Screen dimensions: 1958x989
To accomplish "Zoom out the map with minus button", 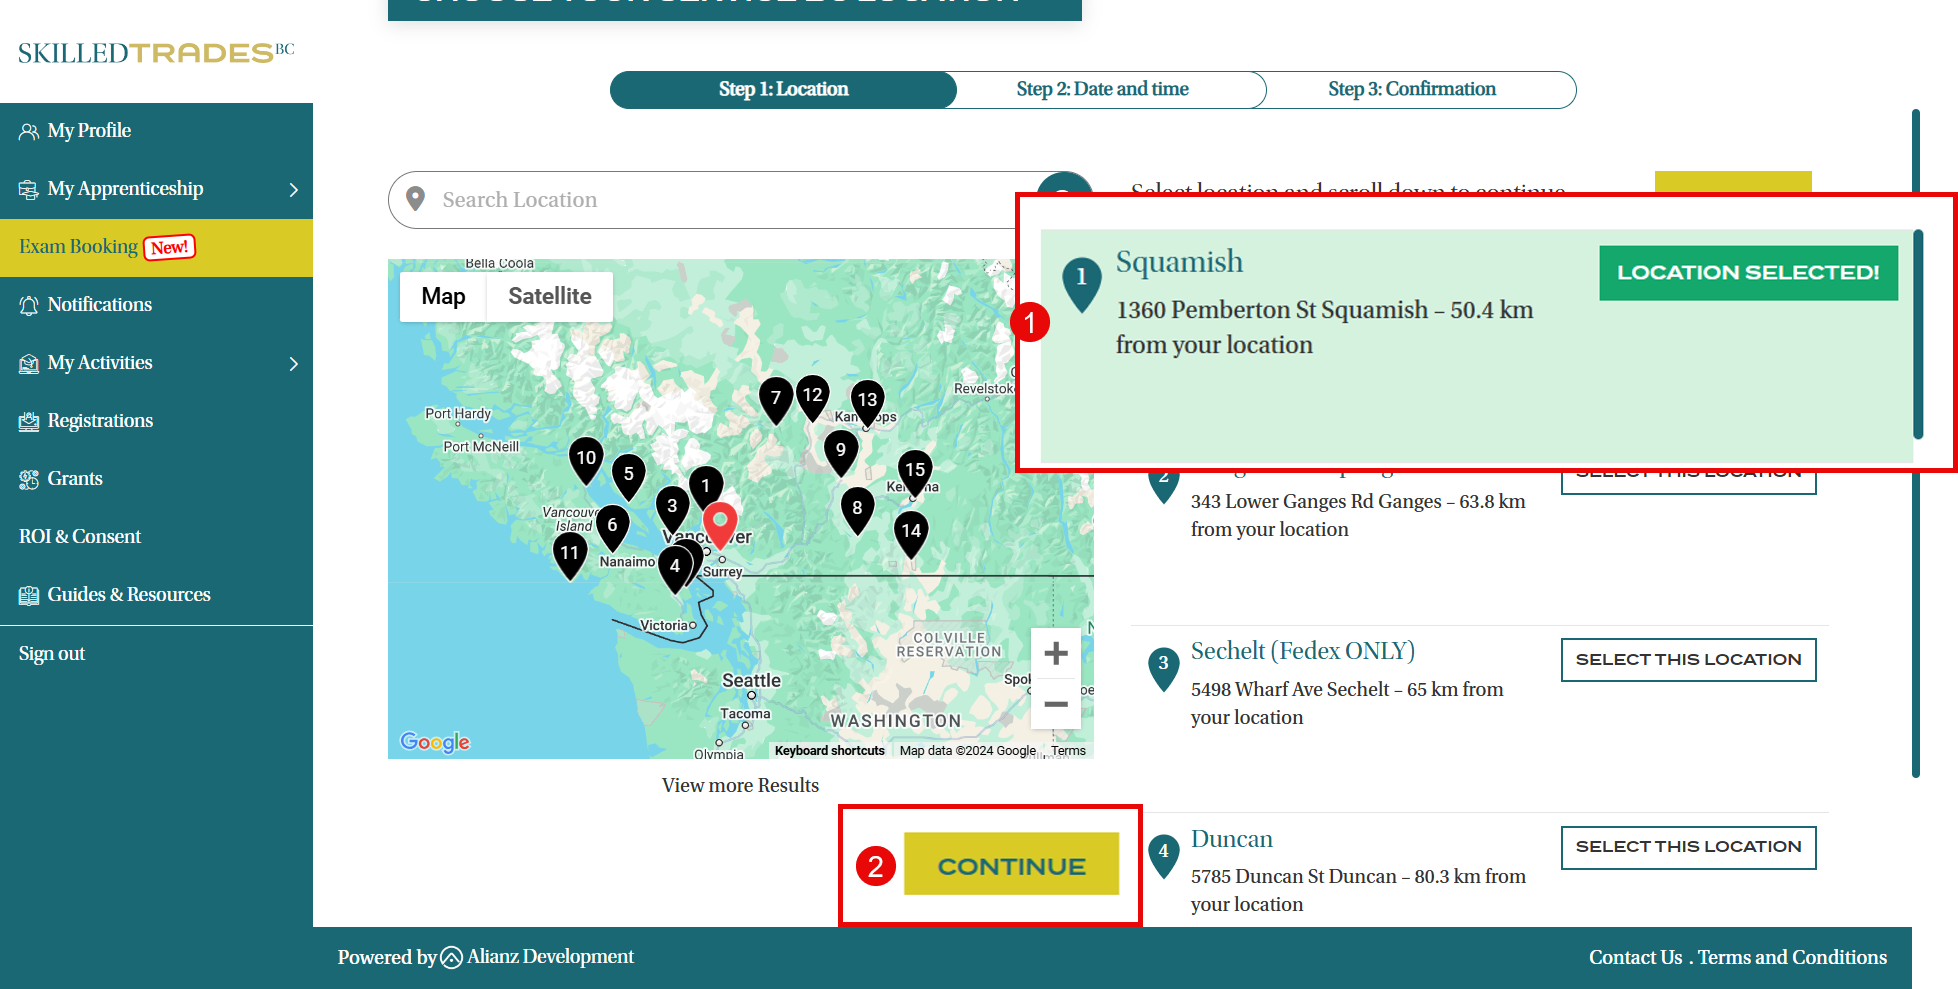I will (x=1055, y=705).
